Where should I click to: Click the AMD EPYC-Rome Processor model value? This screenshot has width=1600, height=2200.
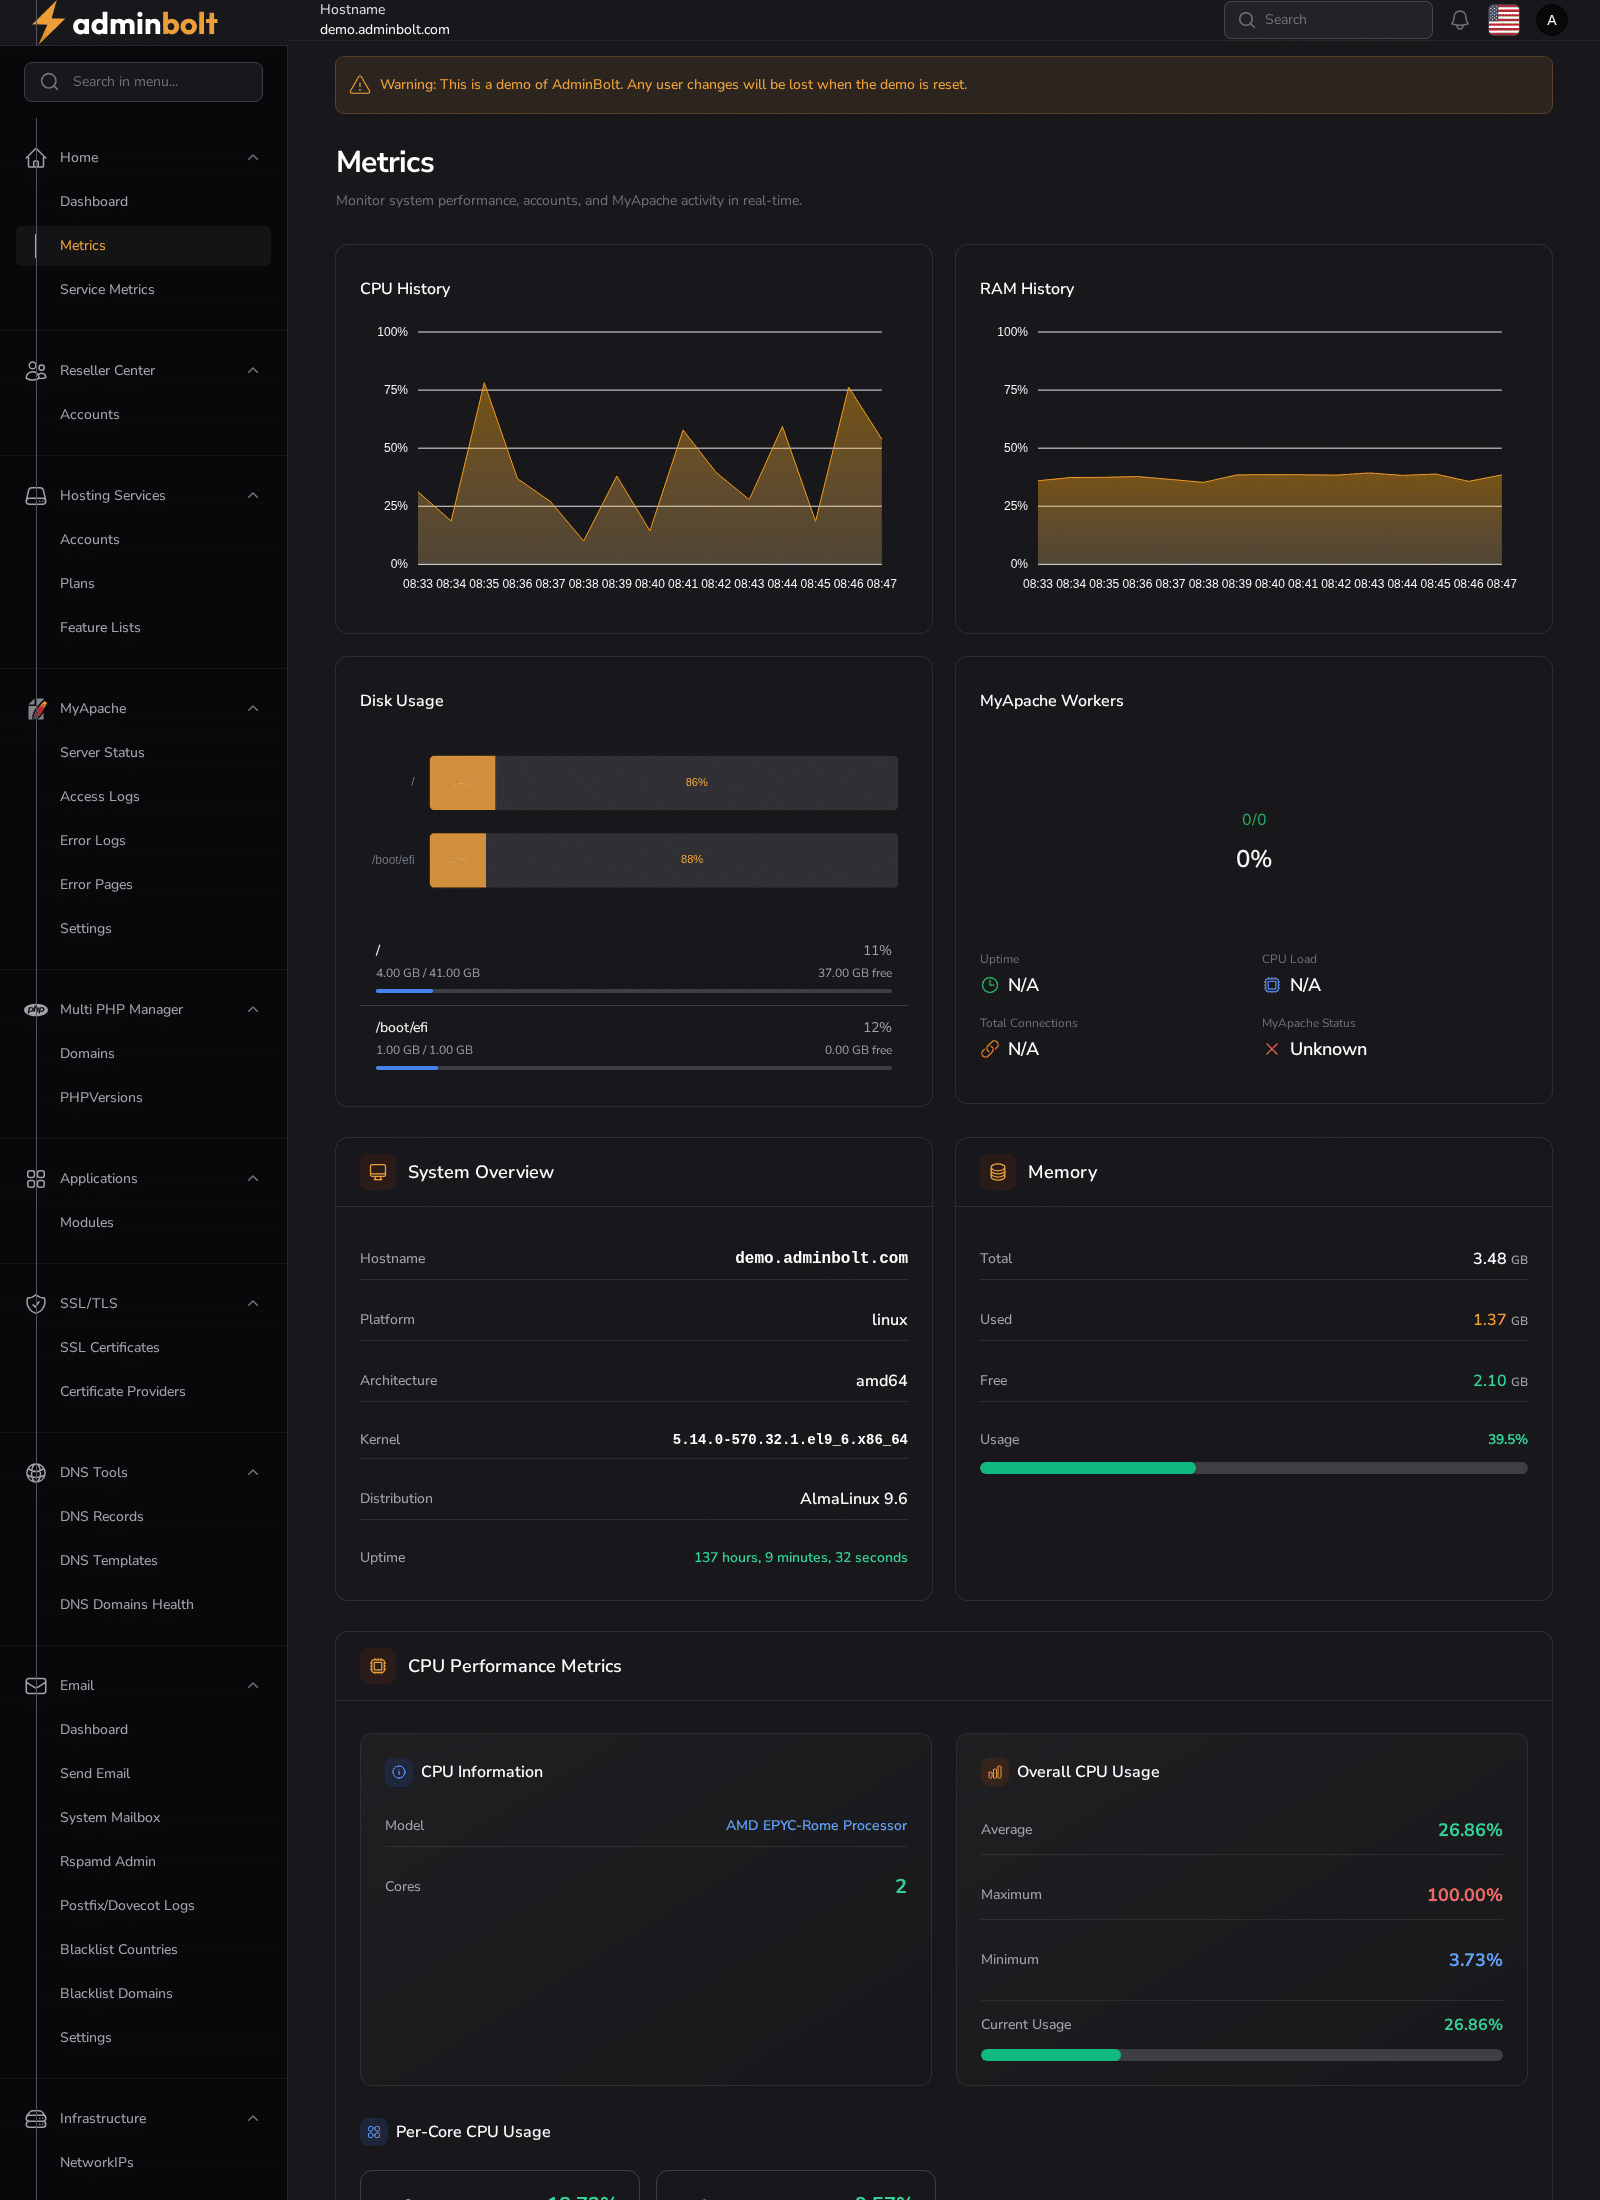coord(816,1826)
